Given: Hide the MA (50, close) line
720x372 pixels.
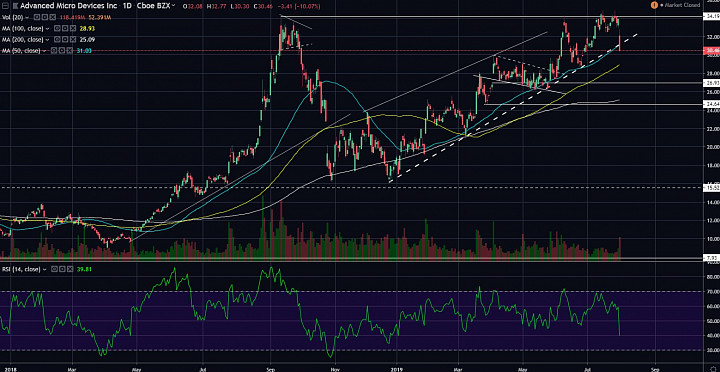Looking at the screenshot, I should coord(54,51).
